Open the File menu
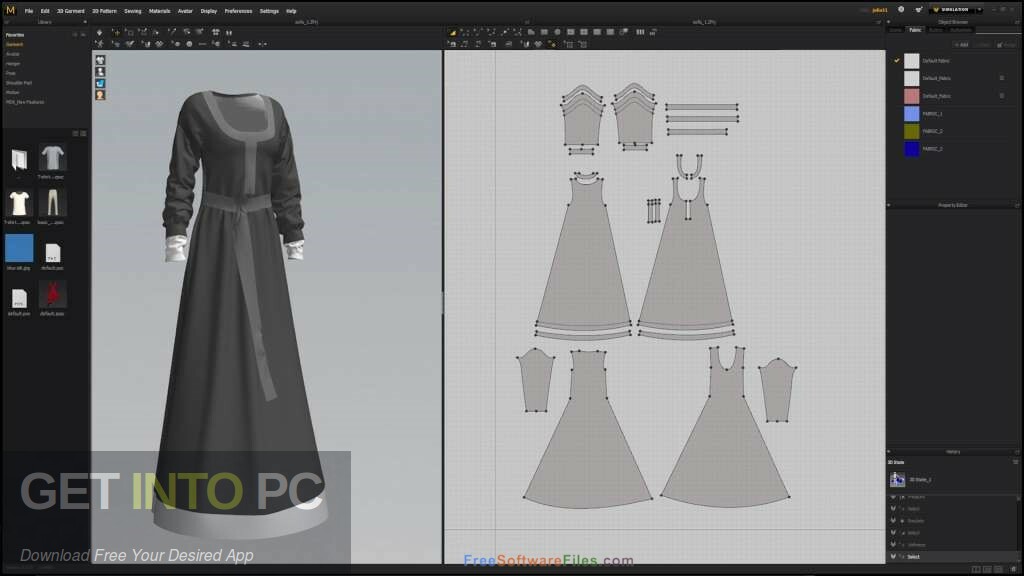Viewport: 1024px width, 576px height. (x=29, y=11)
